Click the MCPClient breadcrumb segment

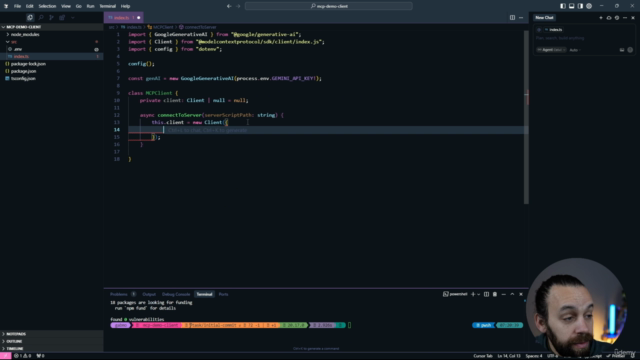(163, 27)
